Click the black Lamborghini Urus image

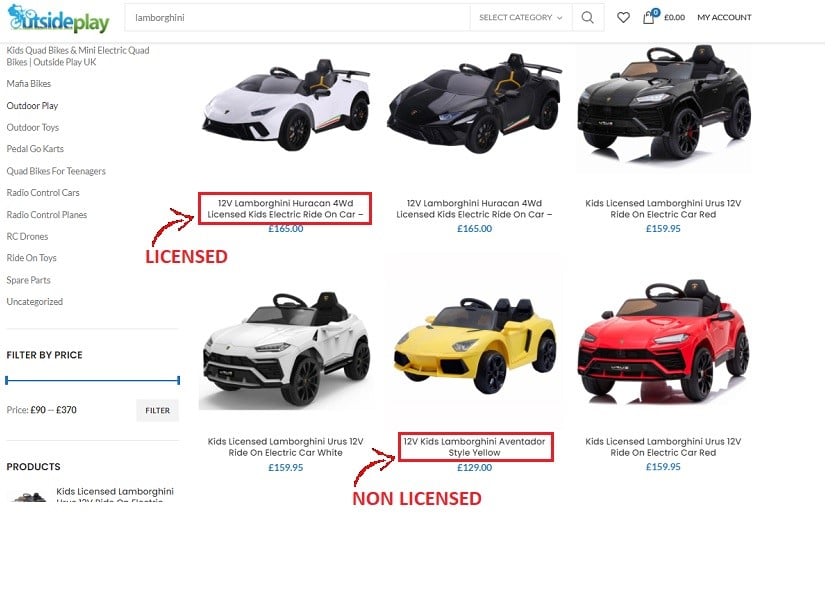click(x=663, y=106)
